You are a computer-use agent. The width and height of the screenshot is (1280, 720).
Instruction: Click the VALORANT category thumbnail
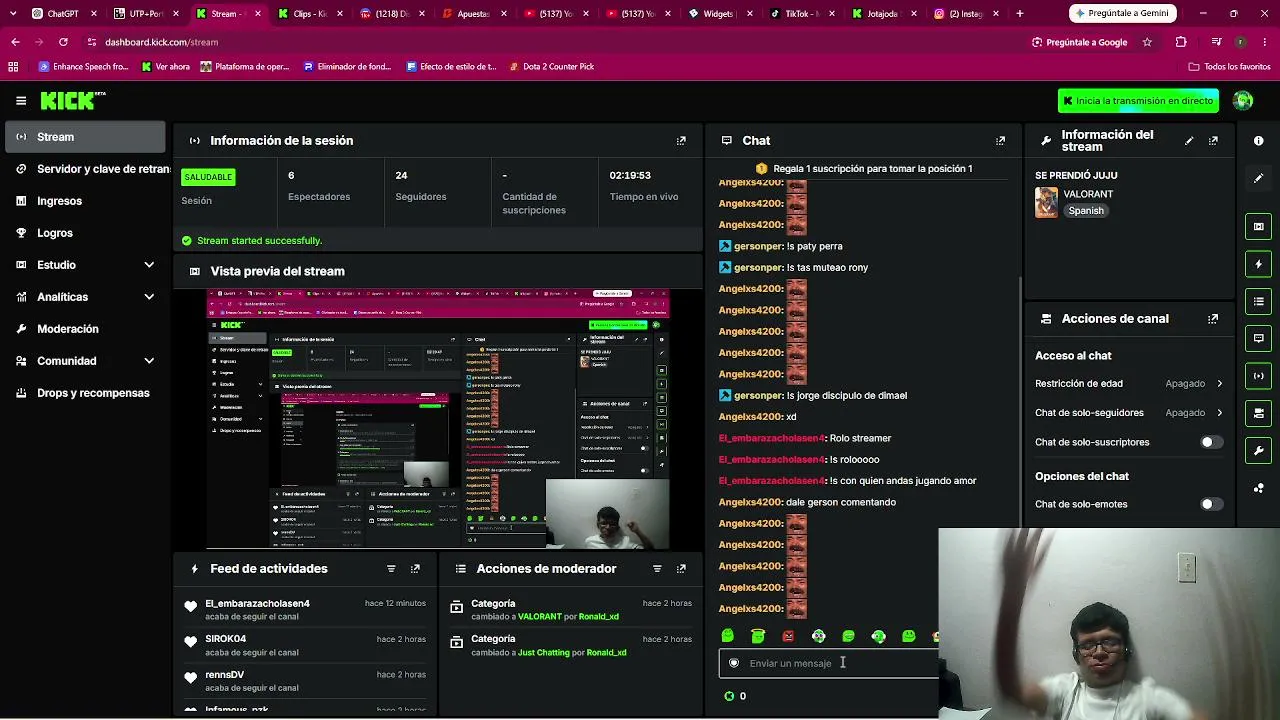pyautogui.click(x=1046, y=202)
